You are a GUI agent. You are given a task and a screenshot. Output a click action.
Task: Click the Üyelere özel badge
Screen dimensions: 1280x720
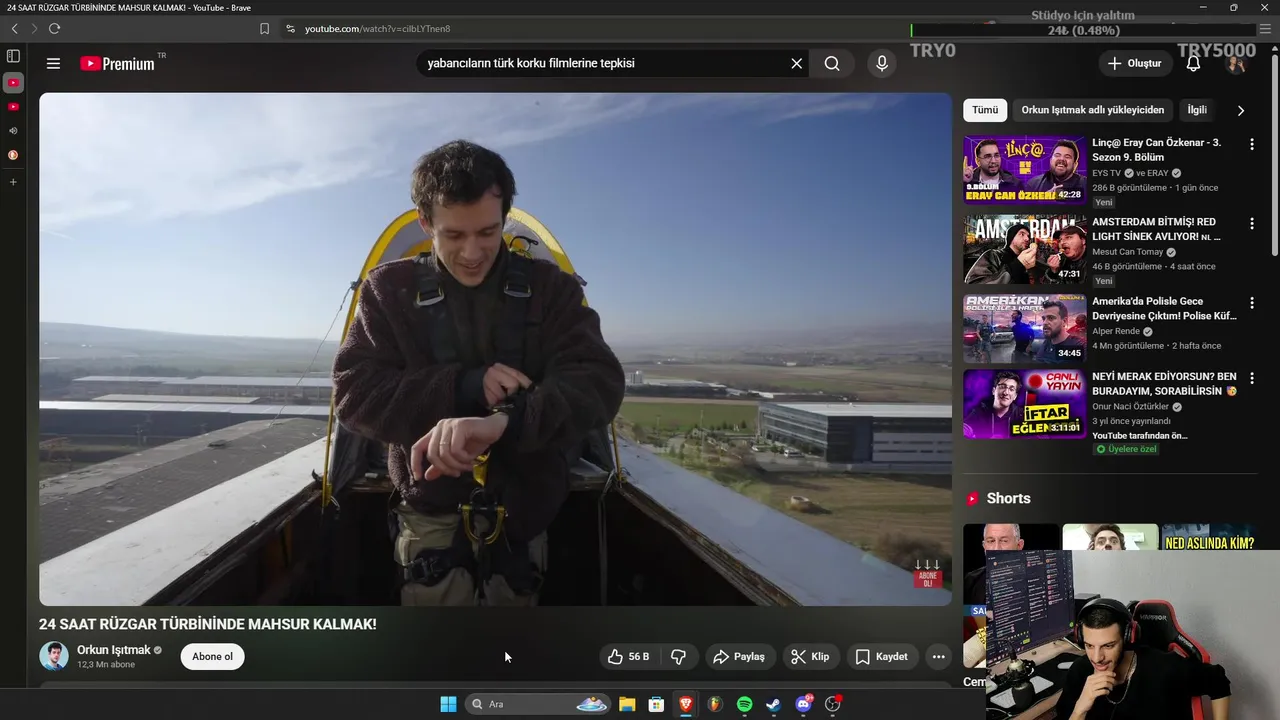1126,450
